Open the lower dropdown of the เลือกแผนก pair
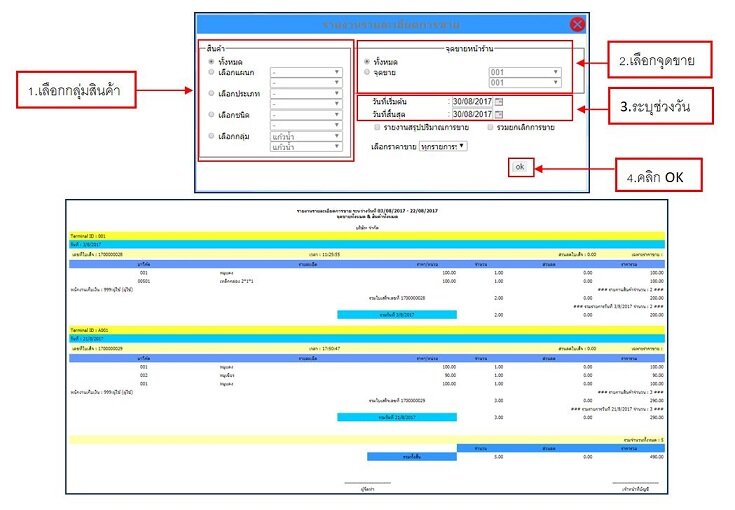This screenshot has width=735, height=510. pyautogui.click(x=306, y=82)
